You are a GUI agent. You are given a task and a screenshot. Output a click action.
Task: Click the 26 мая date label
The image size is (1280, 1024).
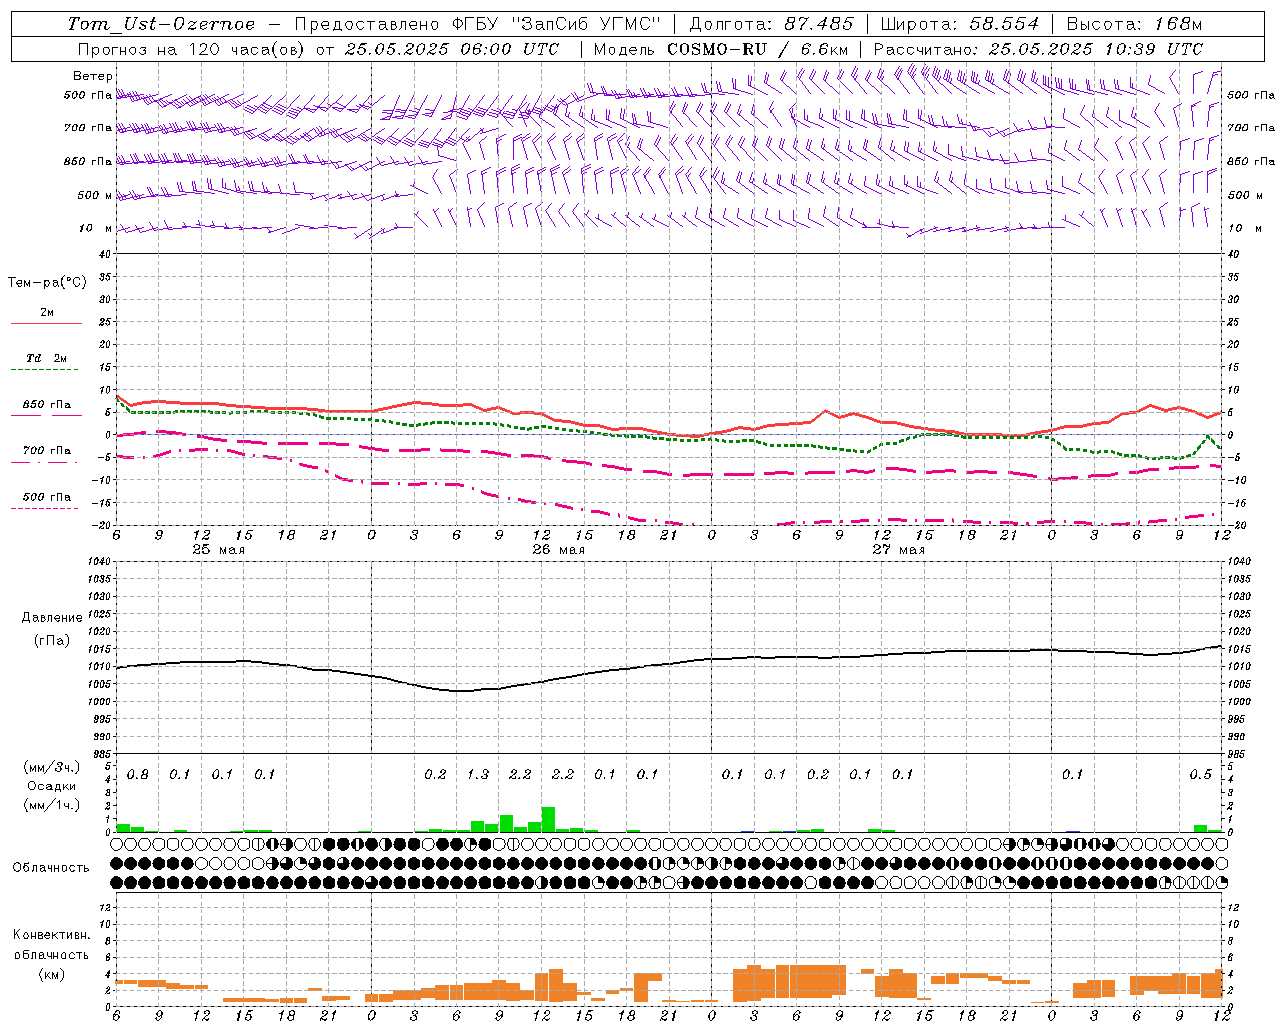[558, 550]
